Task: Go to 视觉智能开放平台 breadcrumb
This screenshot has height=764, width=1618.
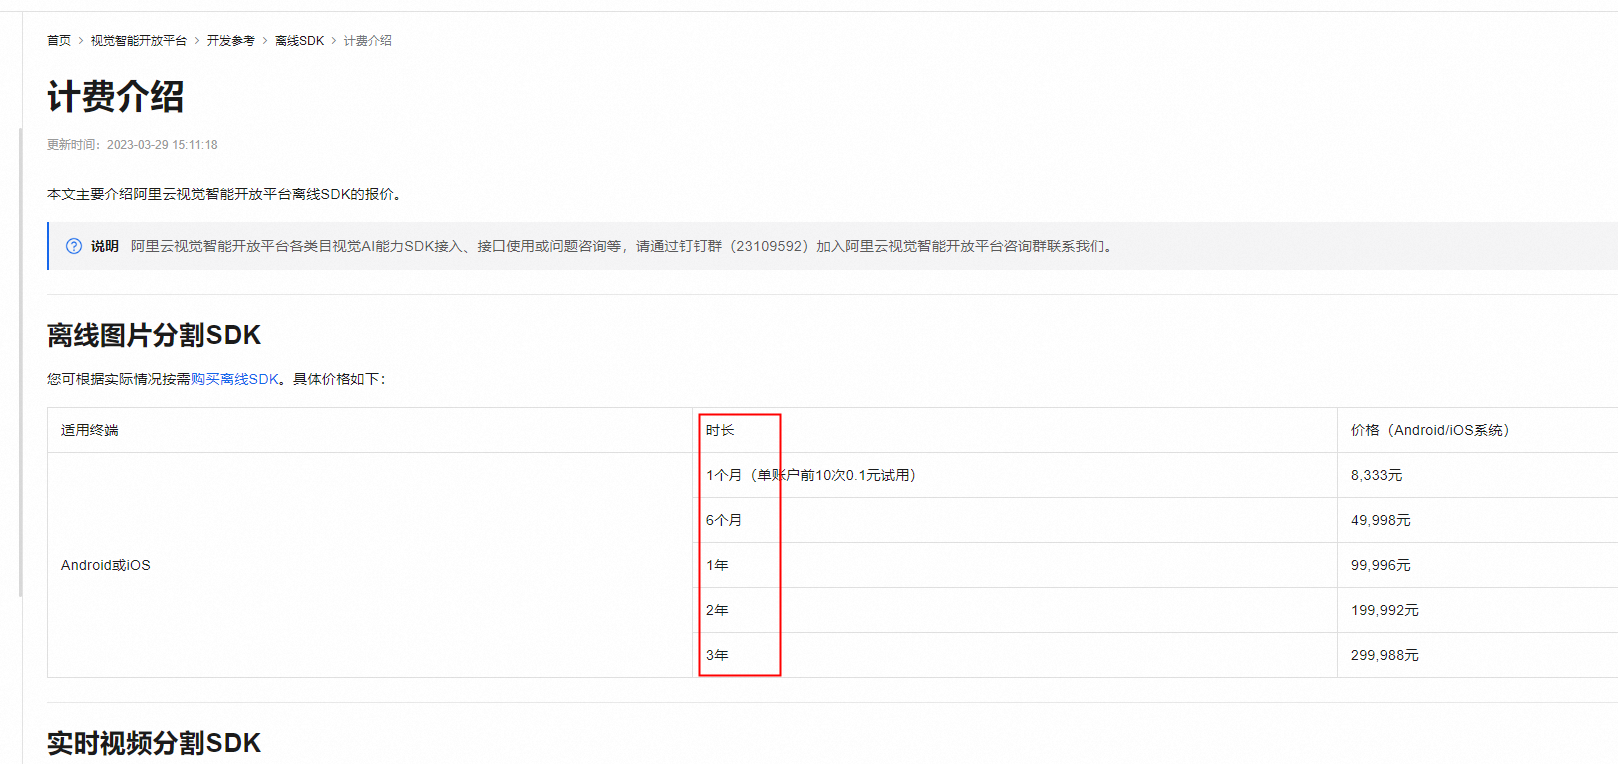Action: [139, 41]
